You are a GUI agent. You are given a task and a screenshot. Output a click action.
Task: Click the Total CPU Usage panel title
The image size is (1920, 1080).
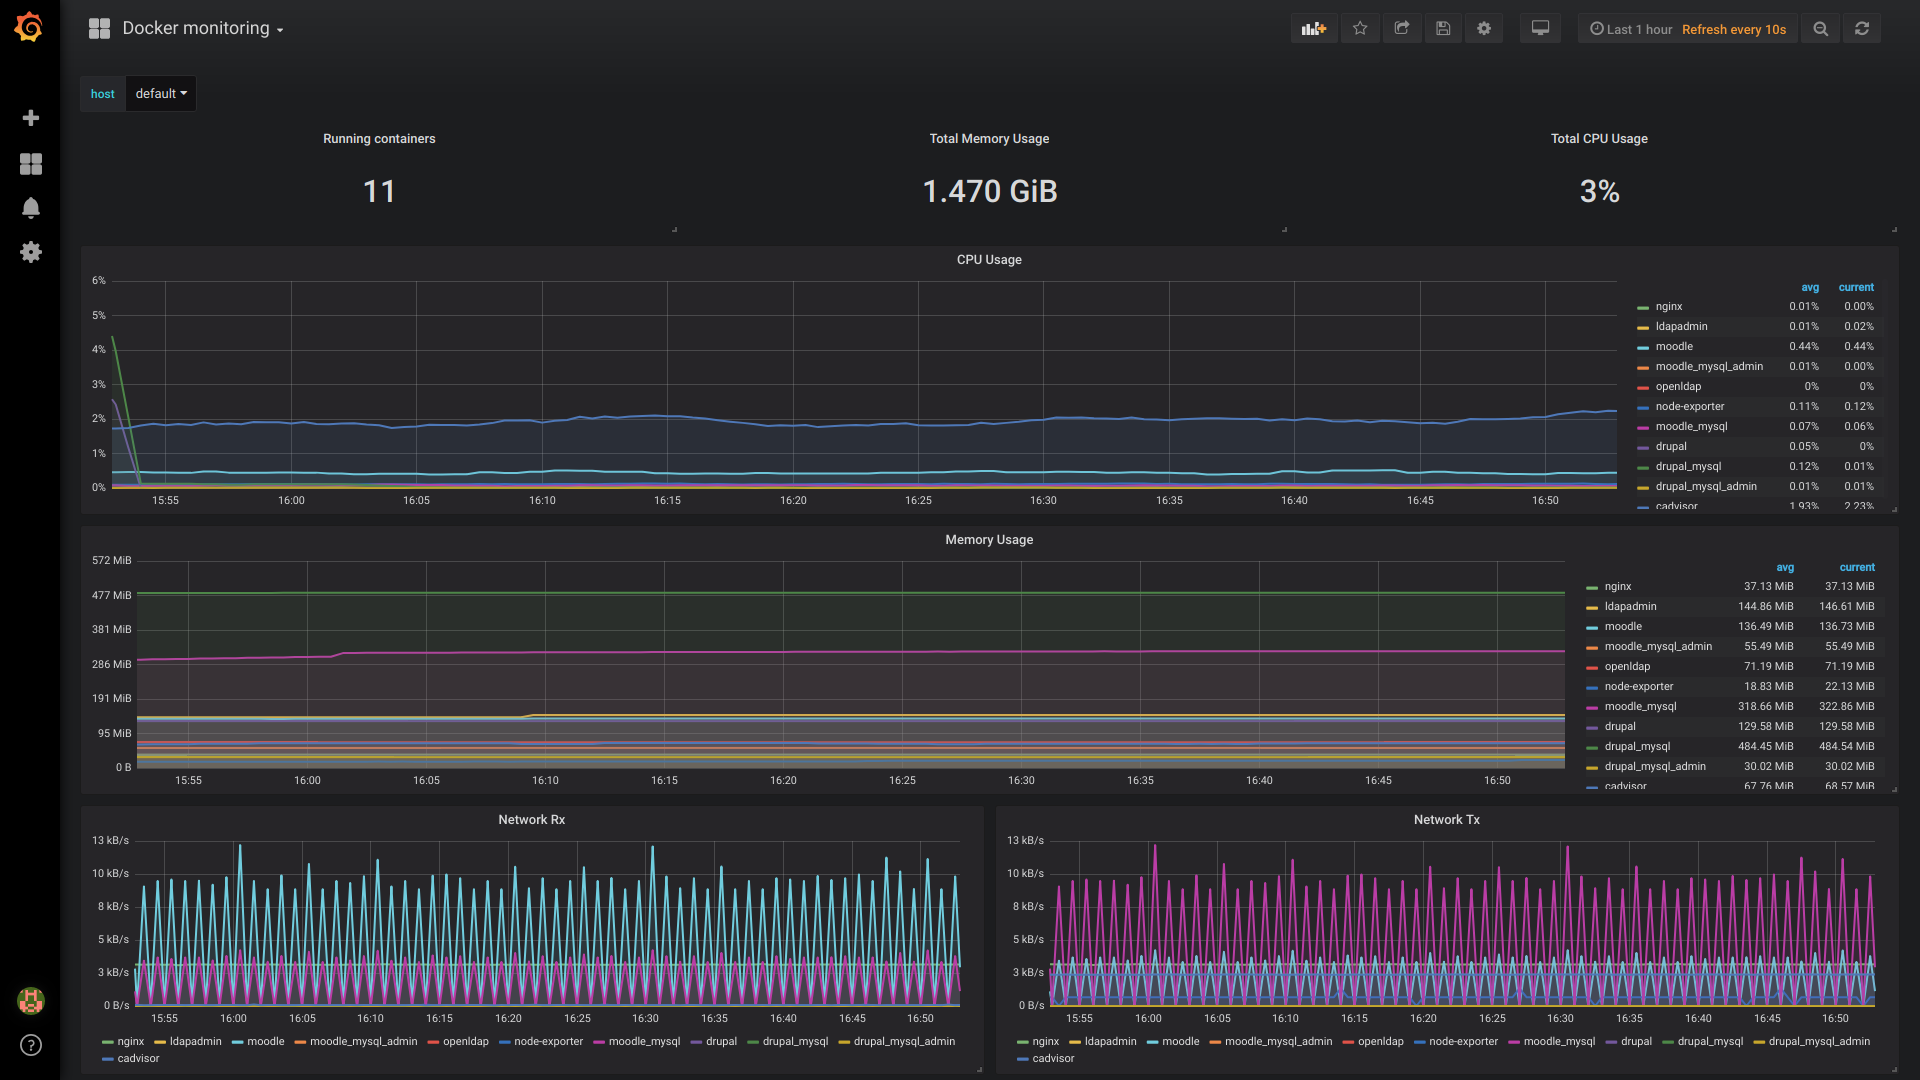tap(1599, 139)
